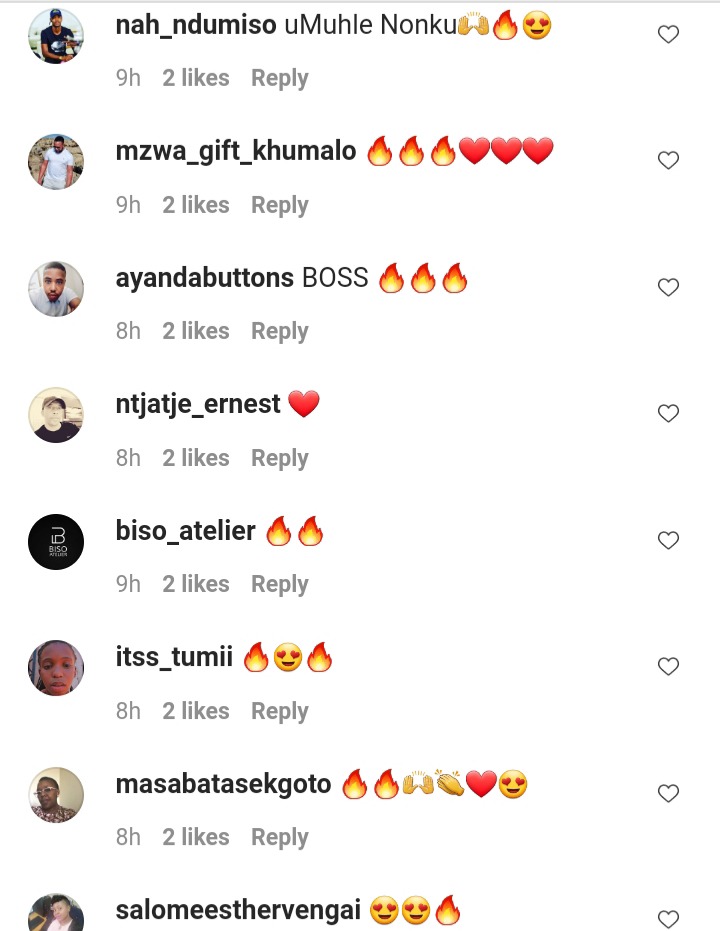
Task: Like the ayandabuttons BOSS comment
Action: point(668,287)
